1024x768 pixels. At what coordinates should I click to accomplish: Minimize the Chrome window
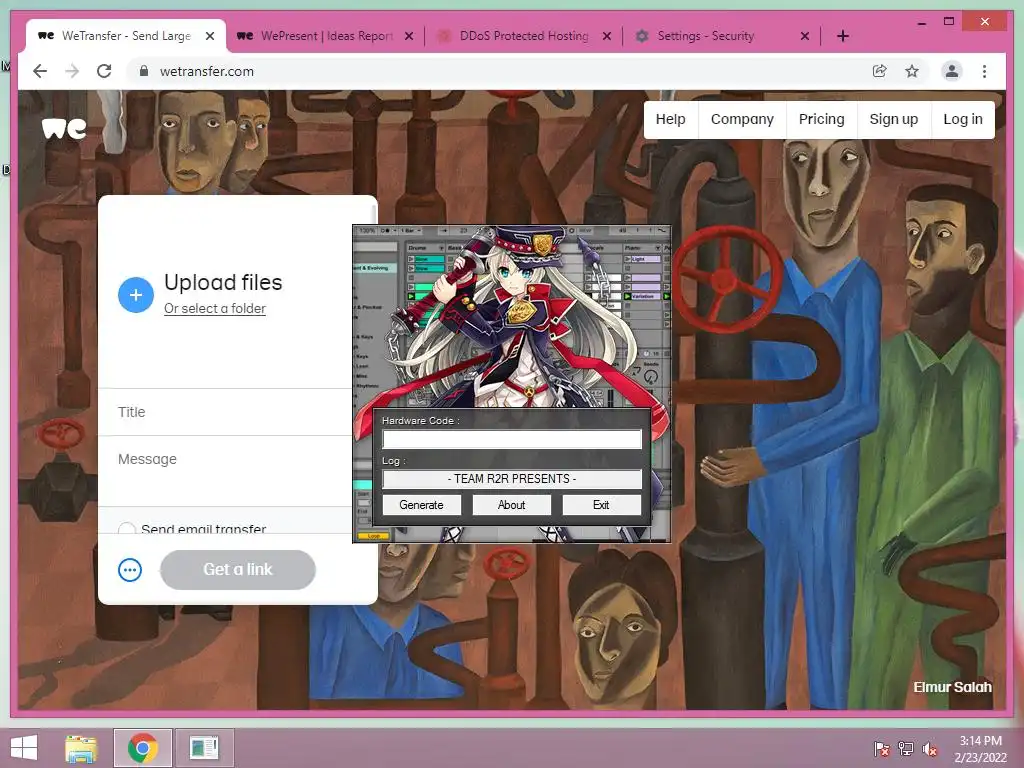point(921,22)
